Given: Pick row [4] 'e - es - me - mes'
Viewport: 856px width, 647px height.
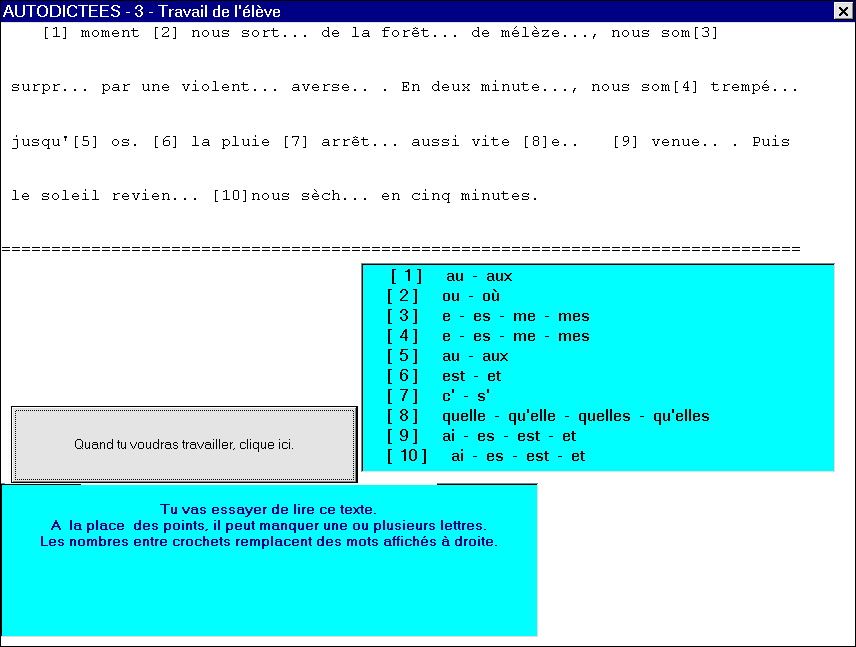Looking at the screenshot, I should (x=489, y=336).
